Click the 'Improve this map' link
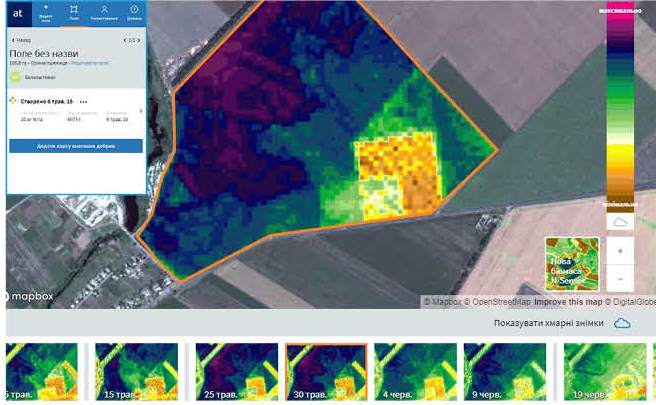Image resolution: width=656 pixels, height=405 pixels. click(569, 301)
